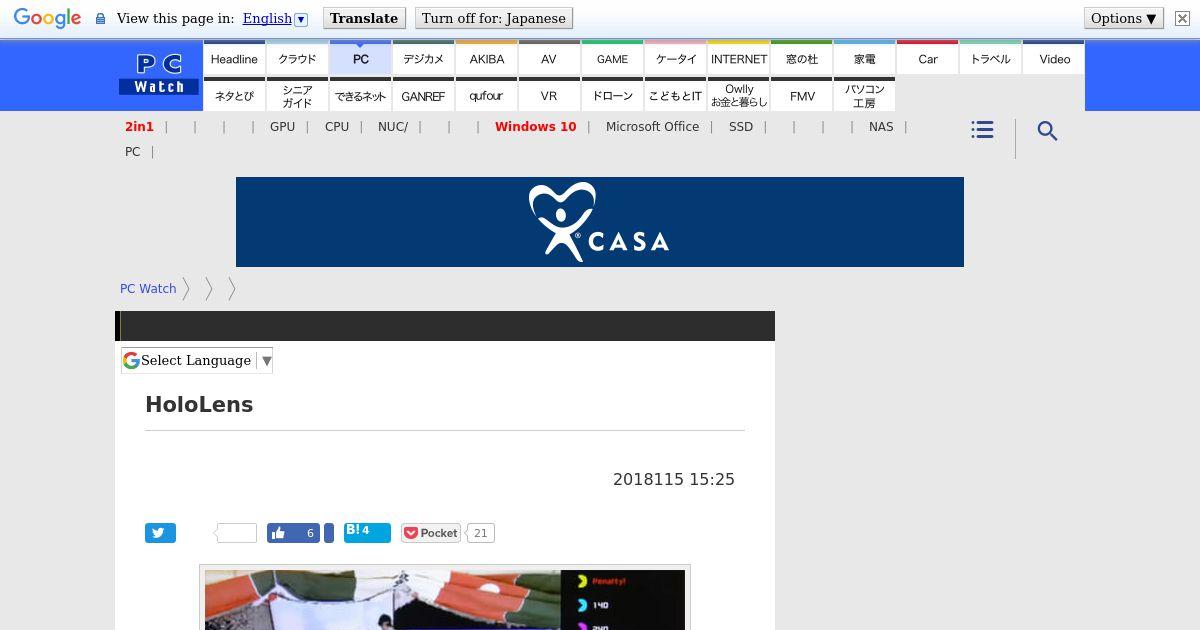The width and height of the screenshot is (1200, 630).
Task: Click the 2in1 topic link
Action: coord(139,127)
